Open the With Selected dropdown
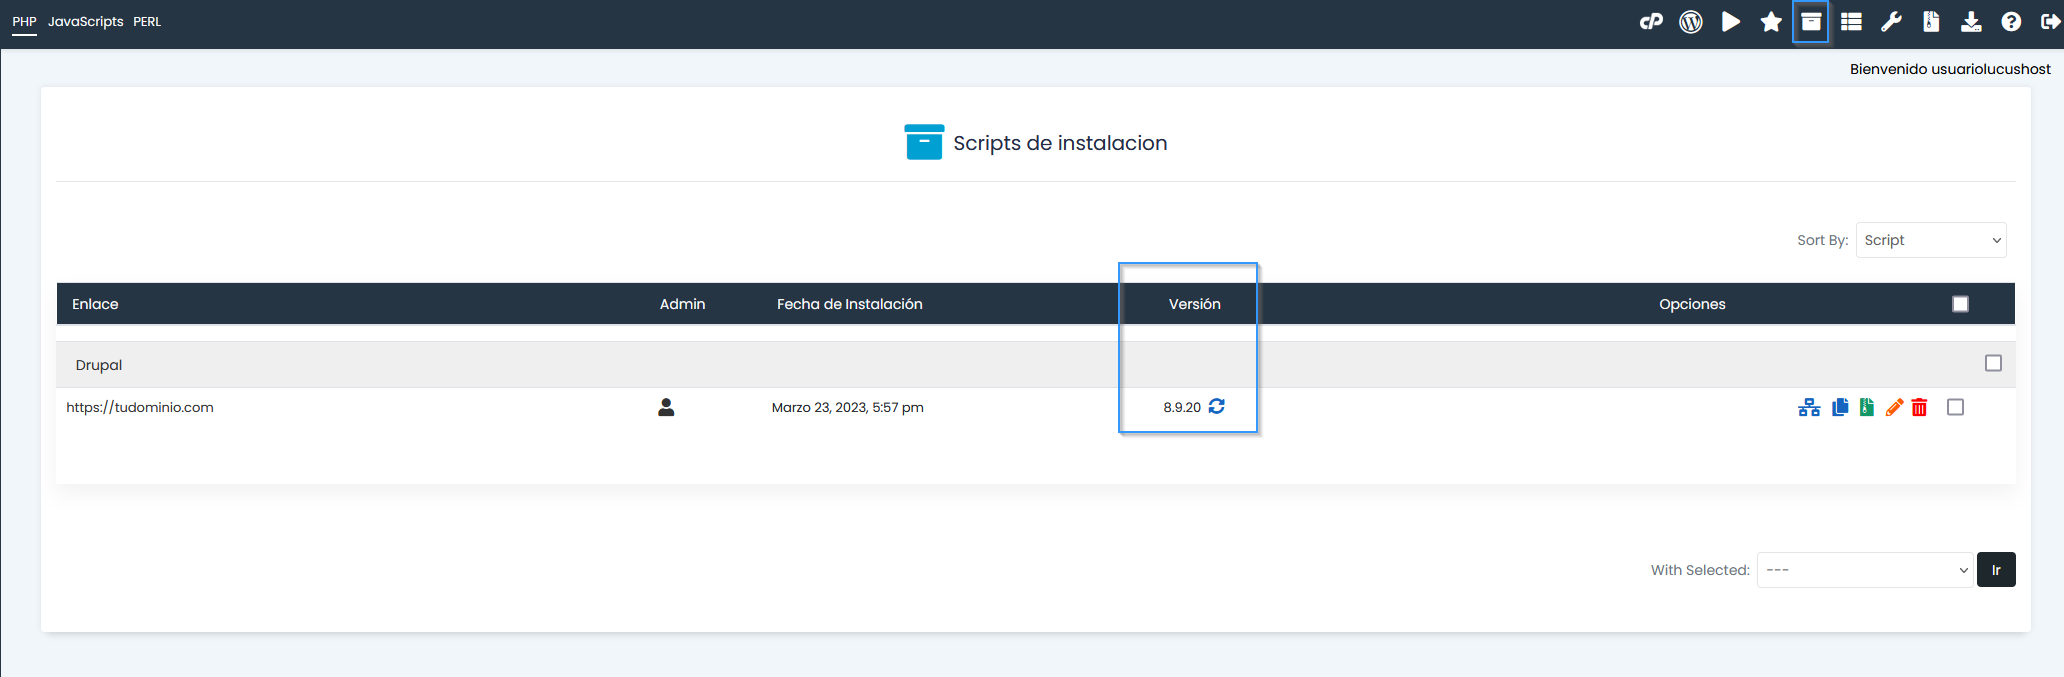 [1865, 570]
